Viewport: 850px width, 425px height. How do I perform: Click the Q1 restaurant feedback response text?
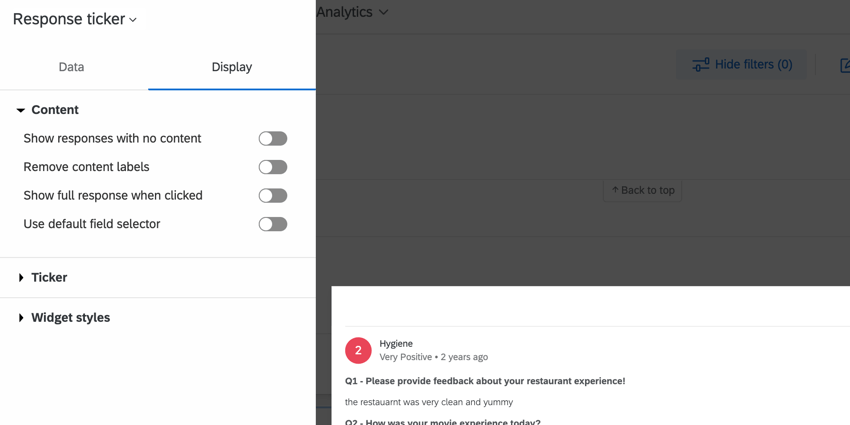429,402
